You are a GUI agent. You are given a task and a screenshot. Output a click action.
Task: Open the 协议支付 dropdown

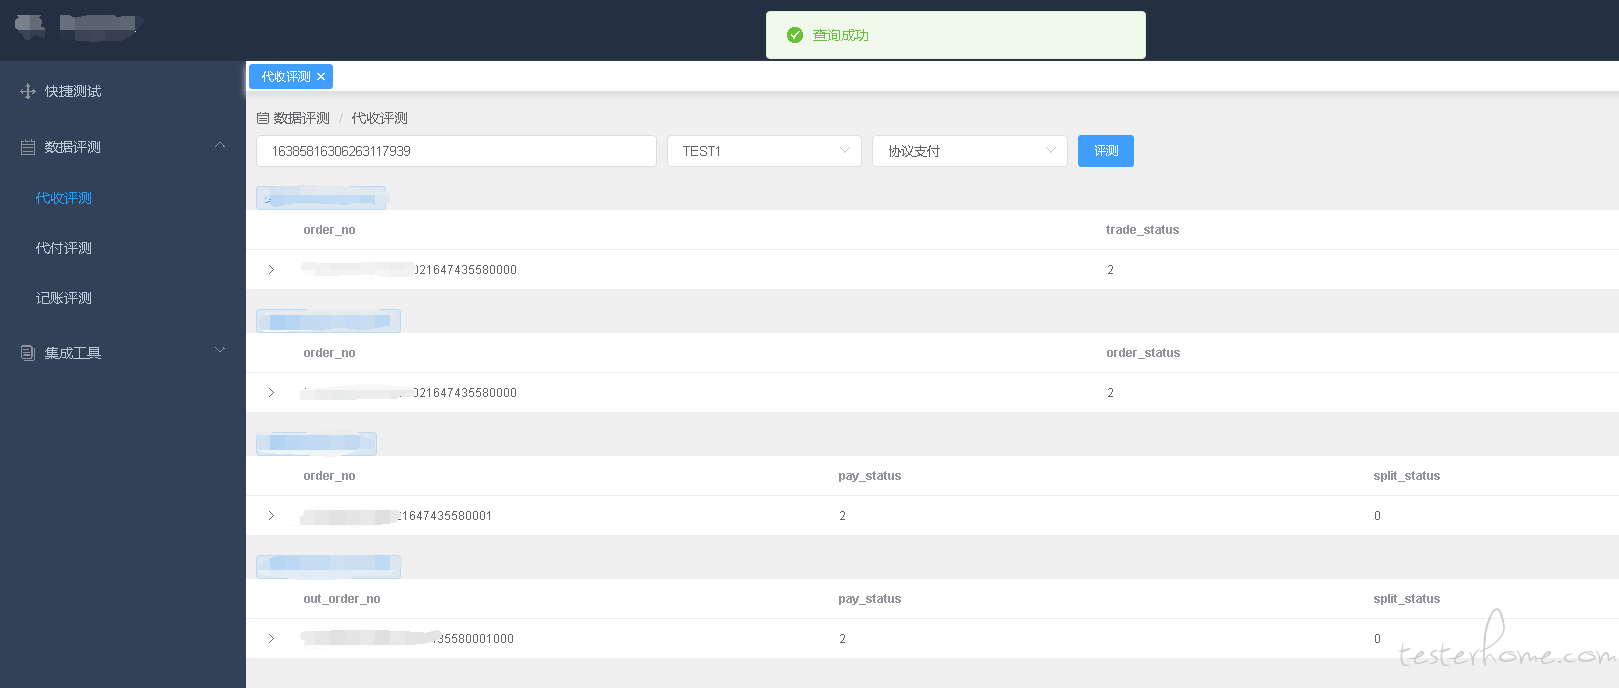click(x=969, y=151)
